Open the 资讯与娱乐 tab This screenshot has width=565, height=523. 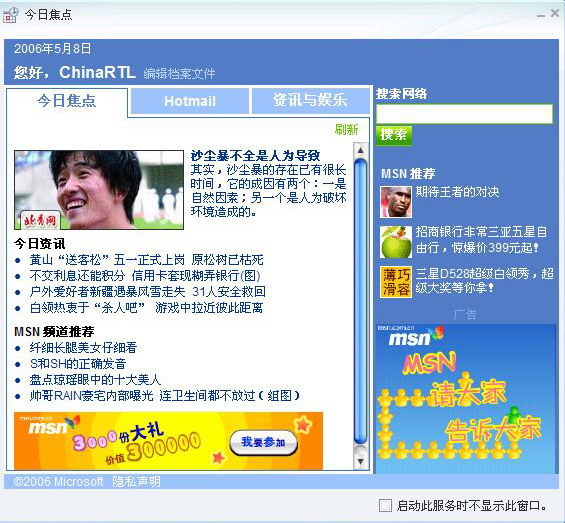pyautogui.click(x=311, y=101)
